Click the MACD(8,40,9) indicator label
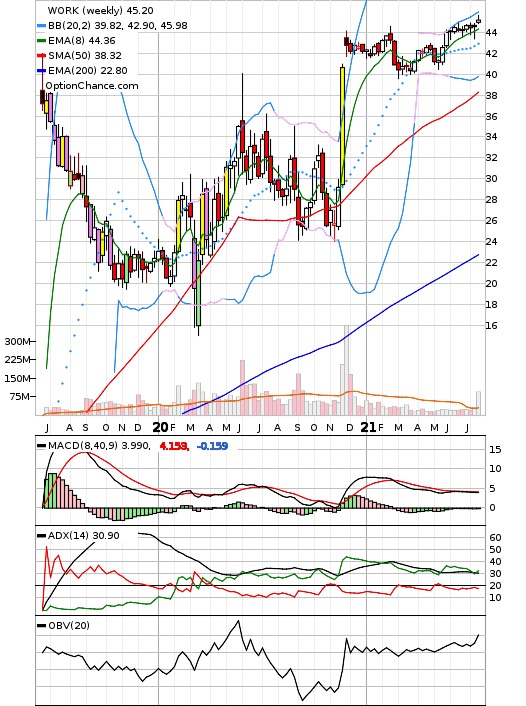 [x=98, y=446]
